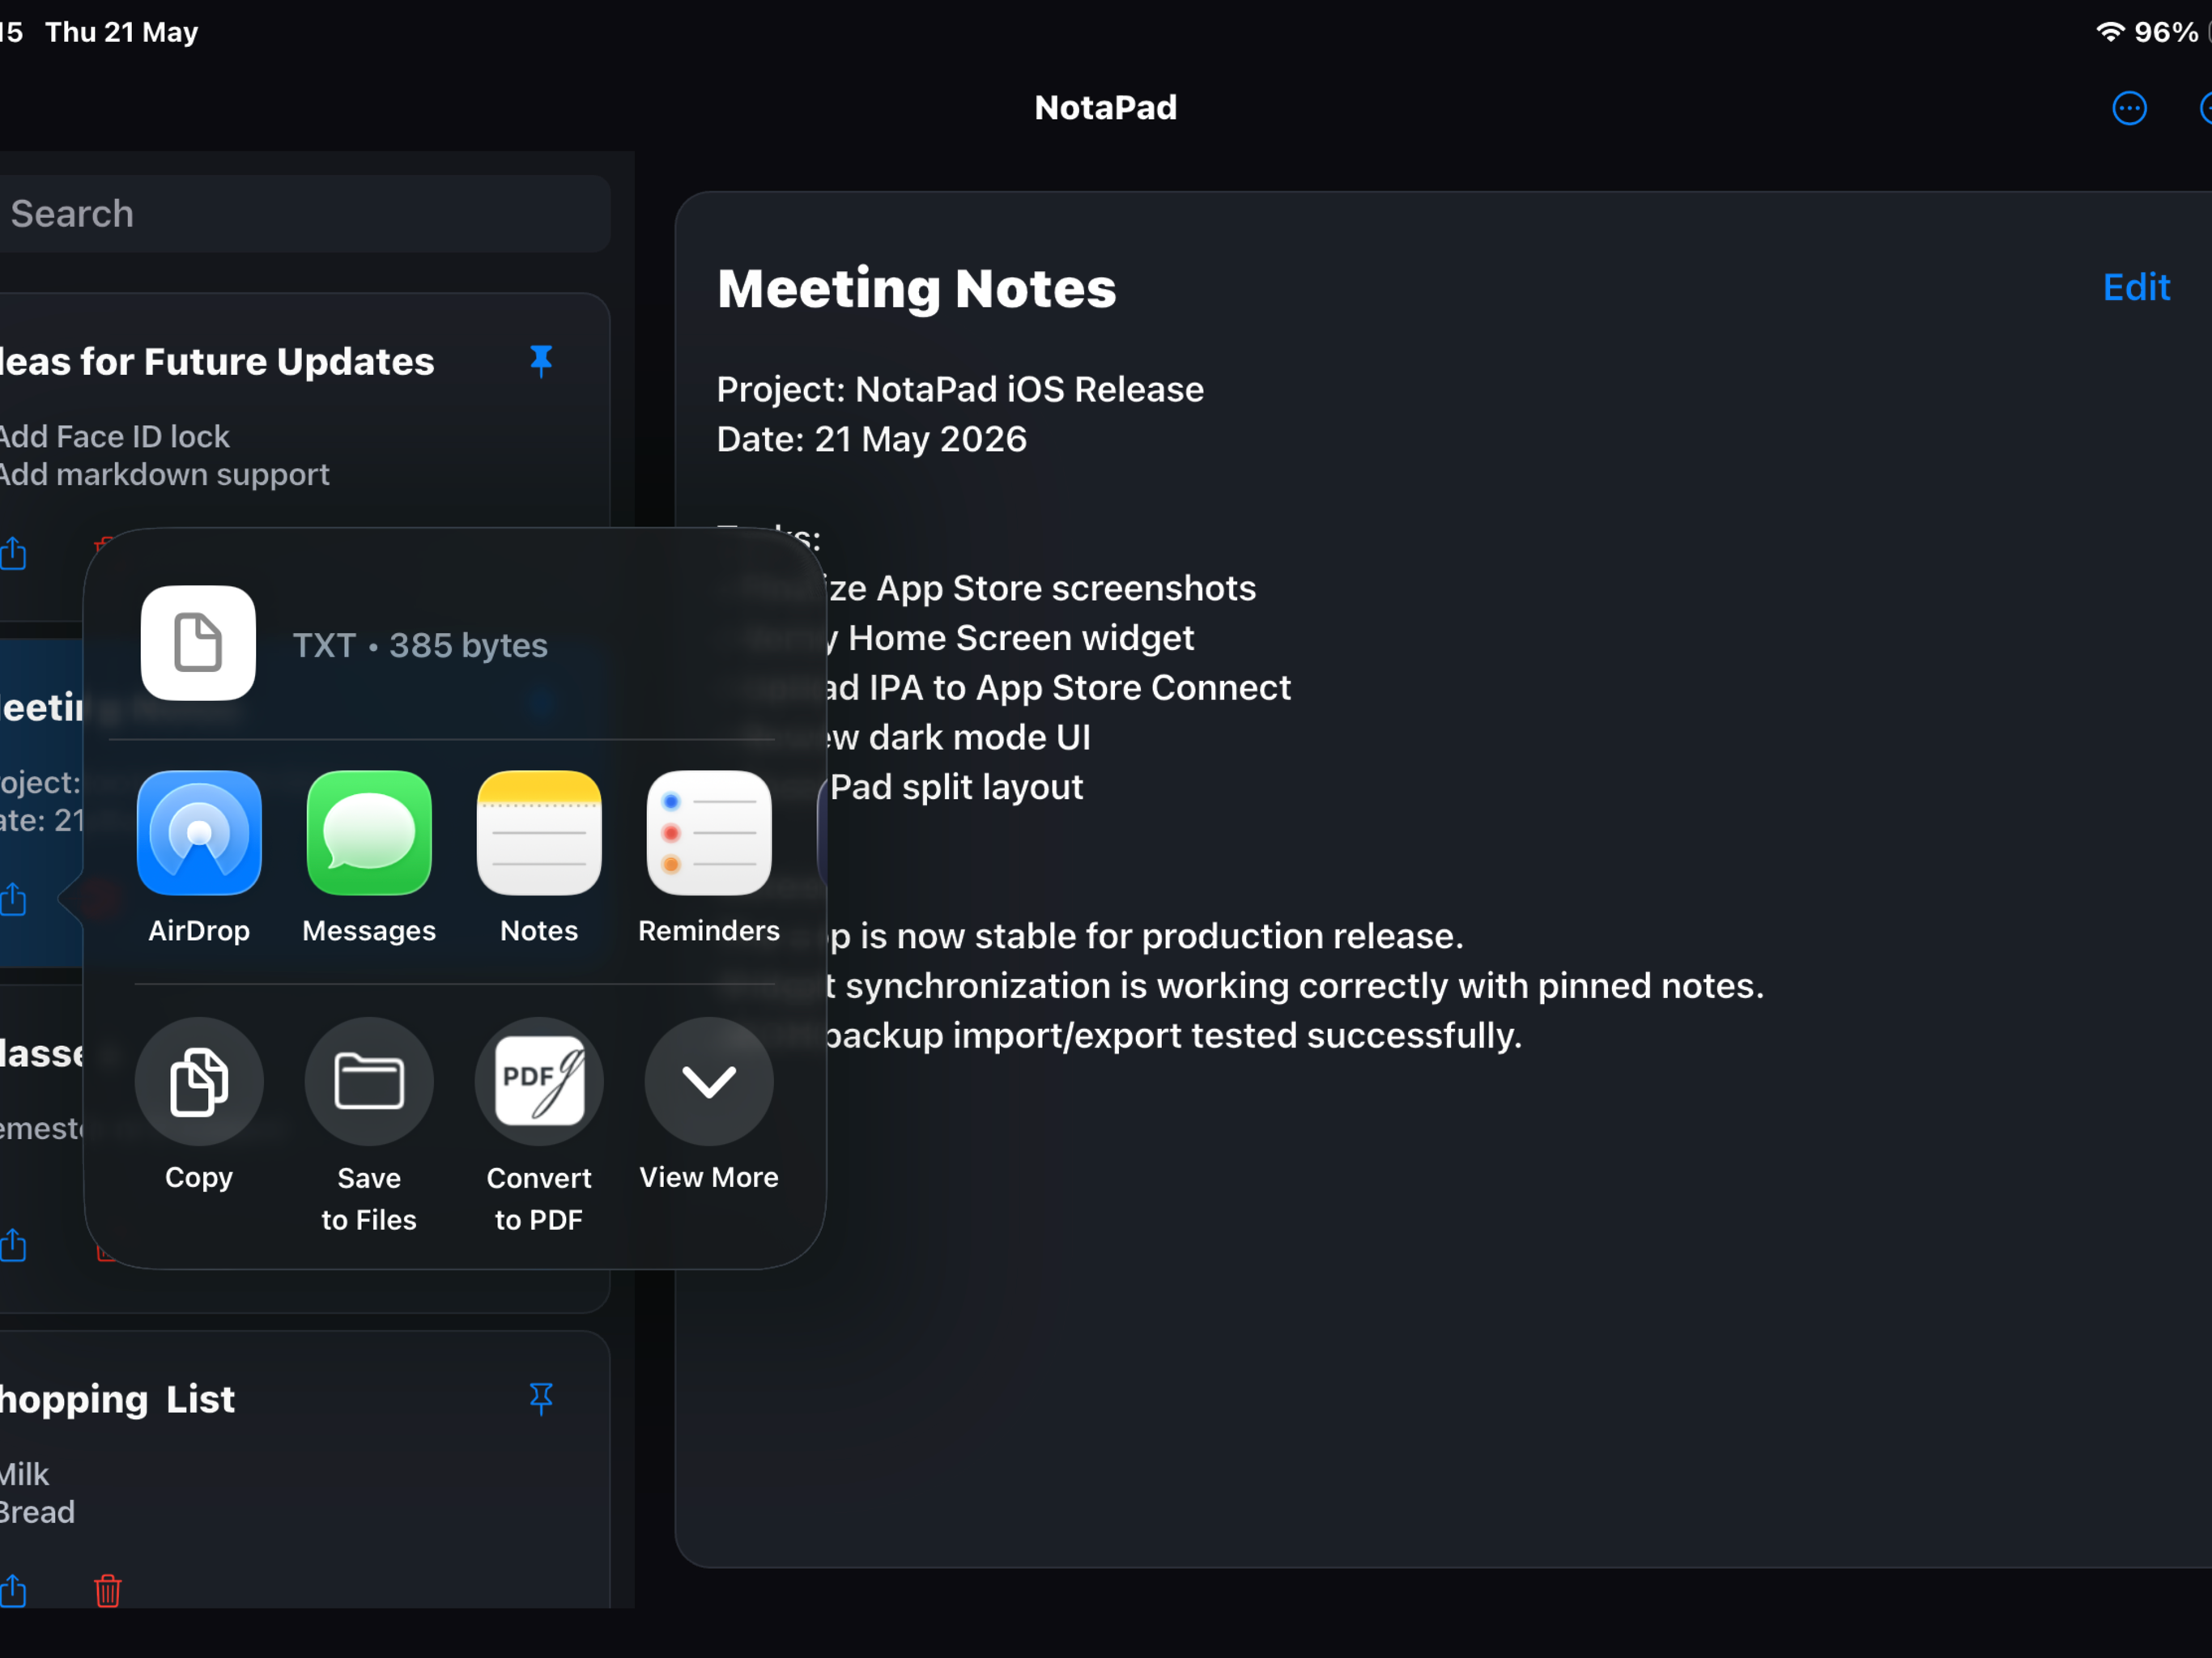
Task: Delete the Shopping List note
Action: pyautogui.click(x=108, y=1590)
